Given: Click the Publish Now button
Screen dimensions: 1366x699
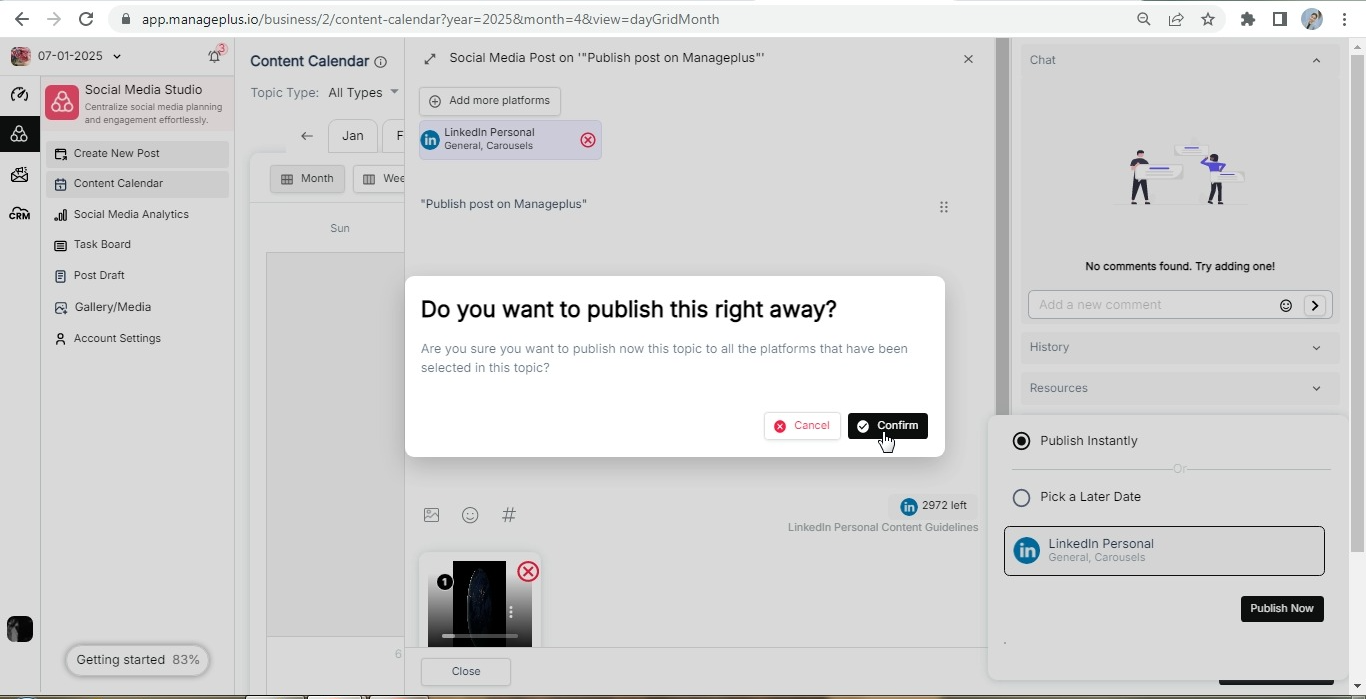Looking at the screenshot, I should pos(1282,609).
